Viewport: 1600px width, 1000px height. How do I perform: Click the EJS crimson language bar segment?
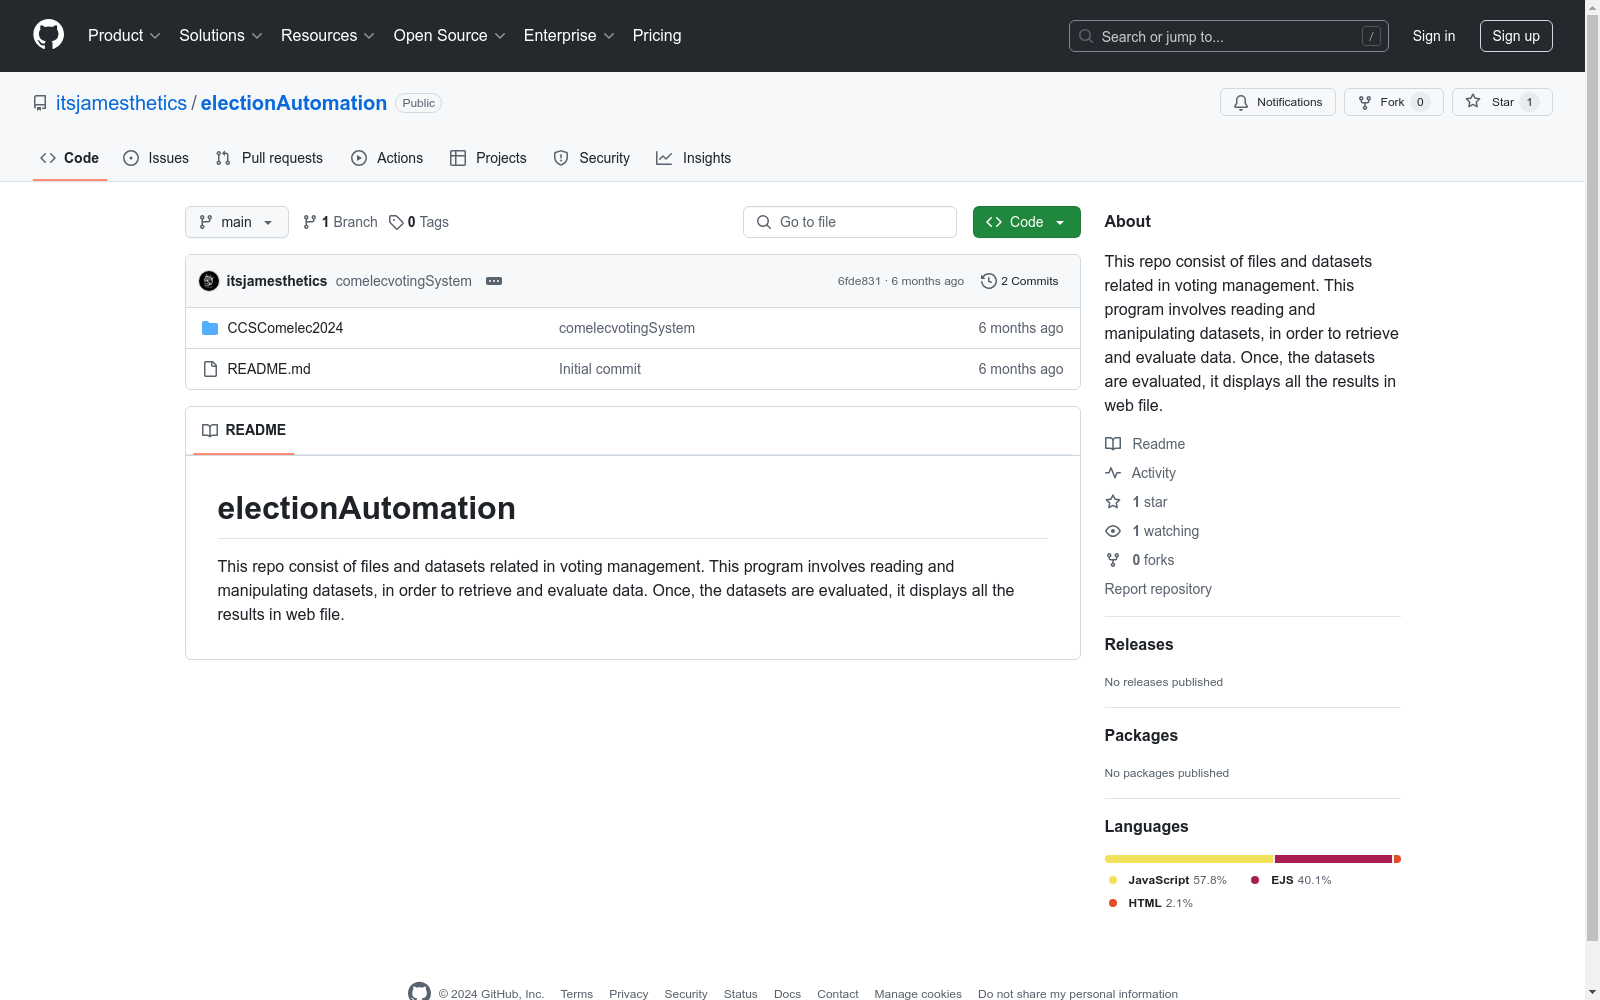pos(1333,859)
